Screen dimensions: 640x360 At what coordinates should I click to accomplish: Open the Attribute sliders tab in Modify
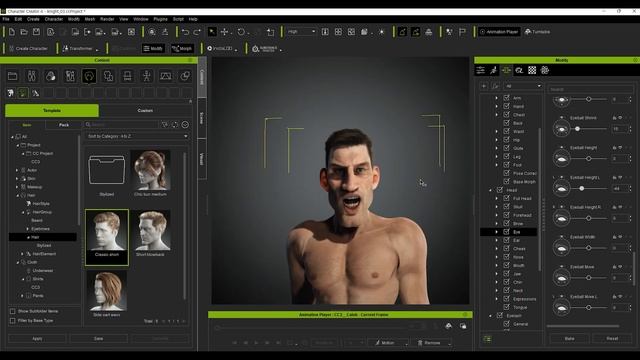(x=481, y=70)
